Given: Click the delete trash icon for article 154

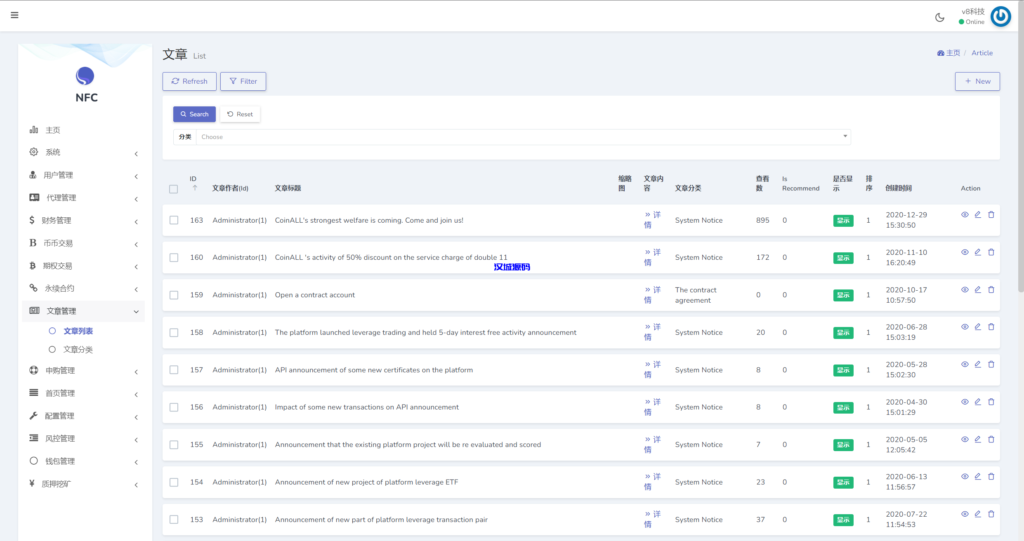Looking at the screenshot, I should pos(991,476).
